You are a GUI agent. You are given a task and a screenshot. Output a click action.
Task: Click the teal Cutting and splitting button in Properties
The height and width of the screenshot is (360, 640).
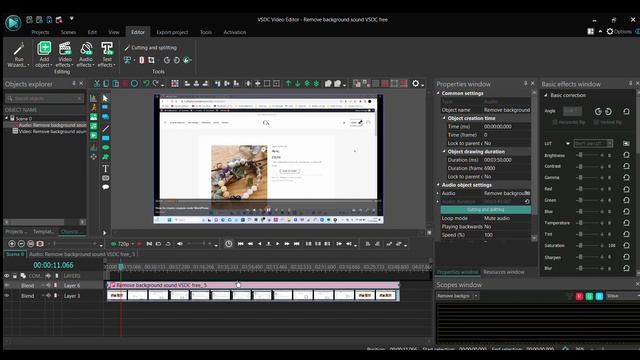click(485, 209)
